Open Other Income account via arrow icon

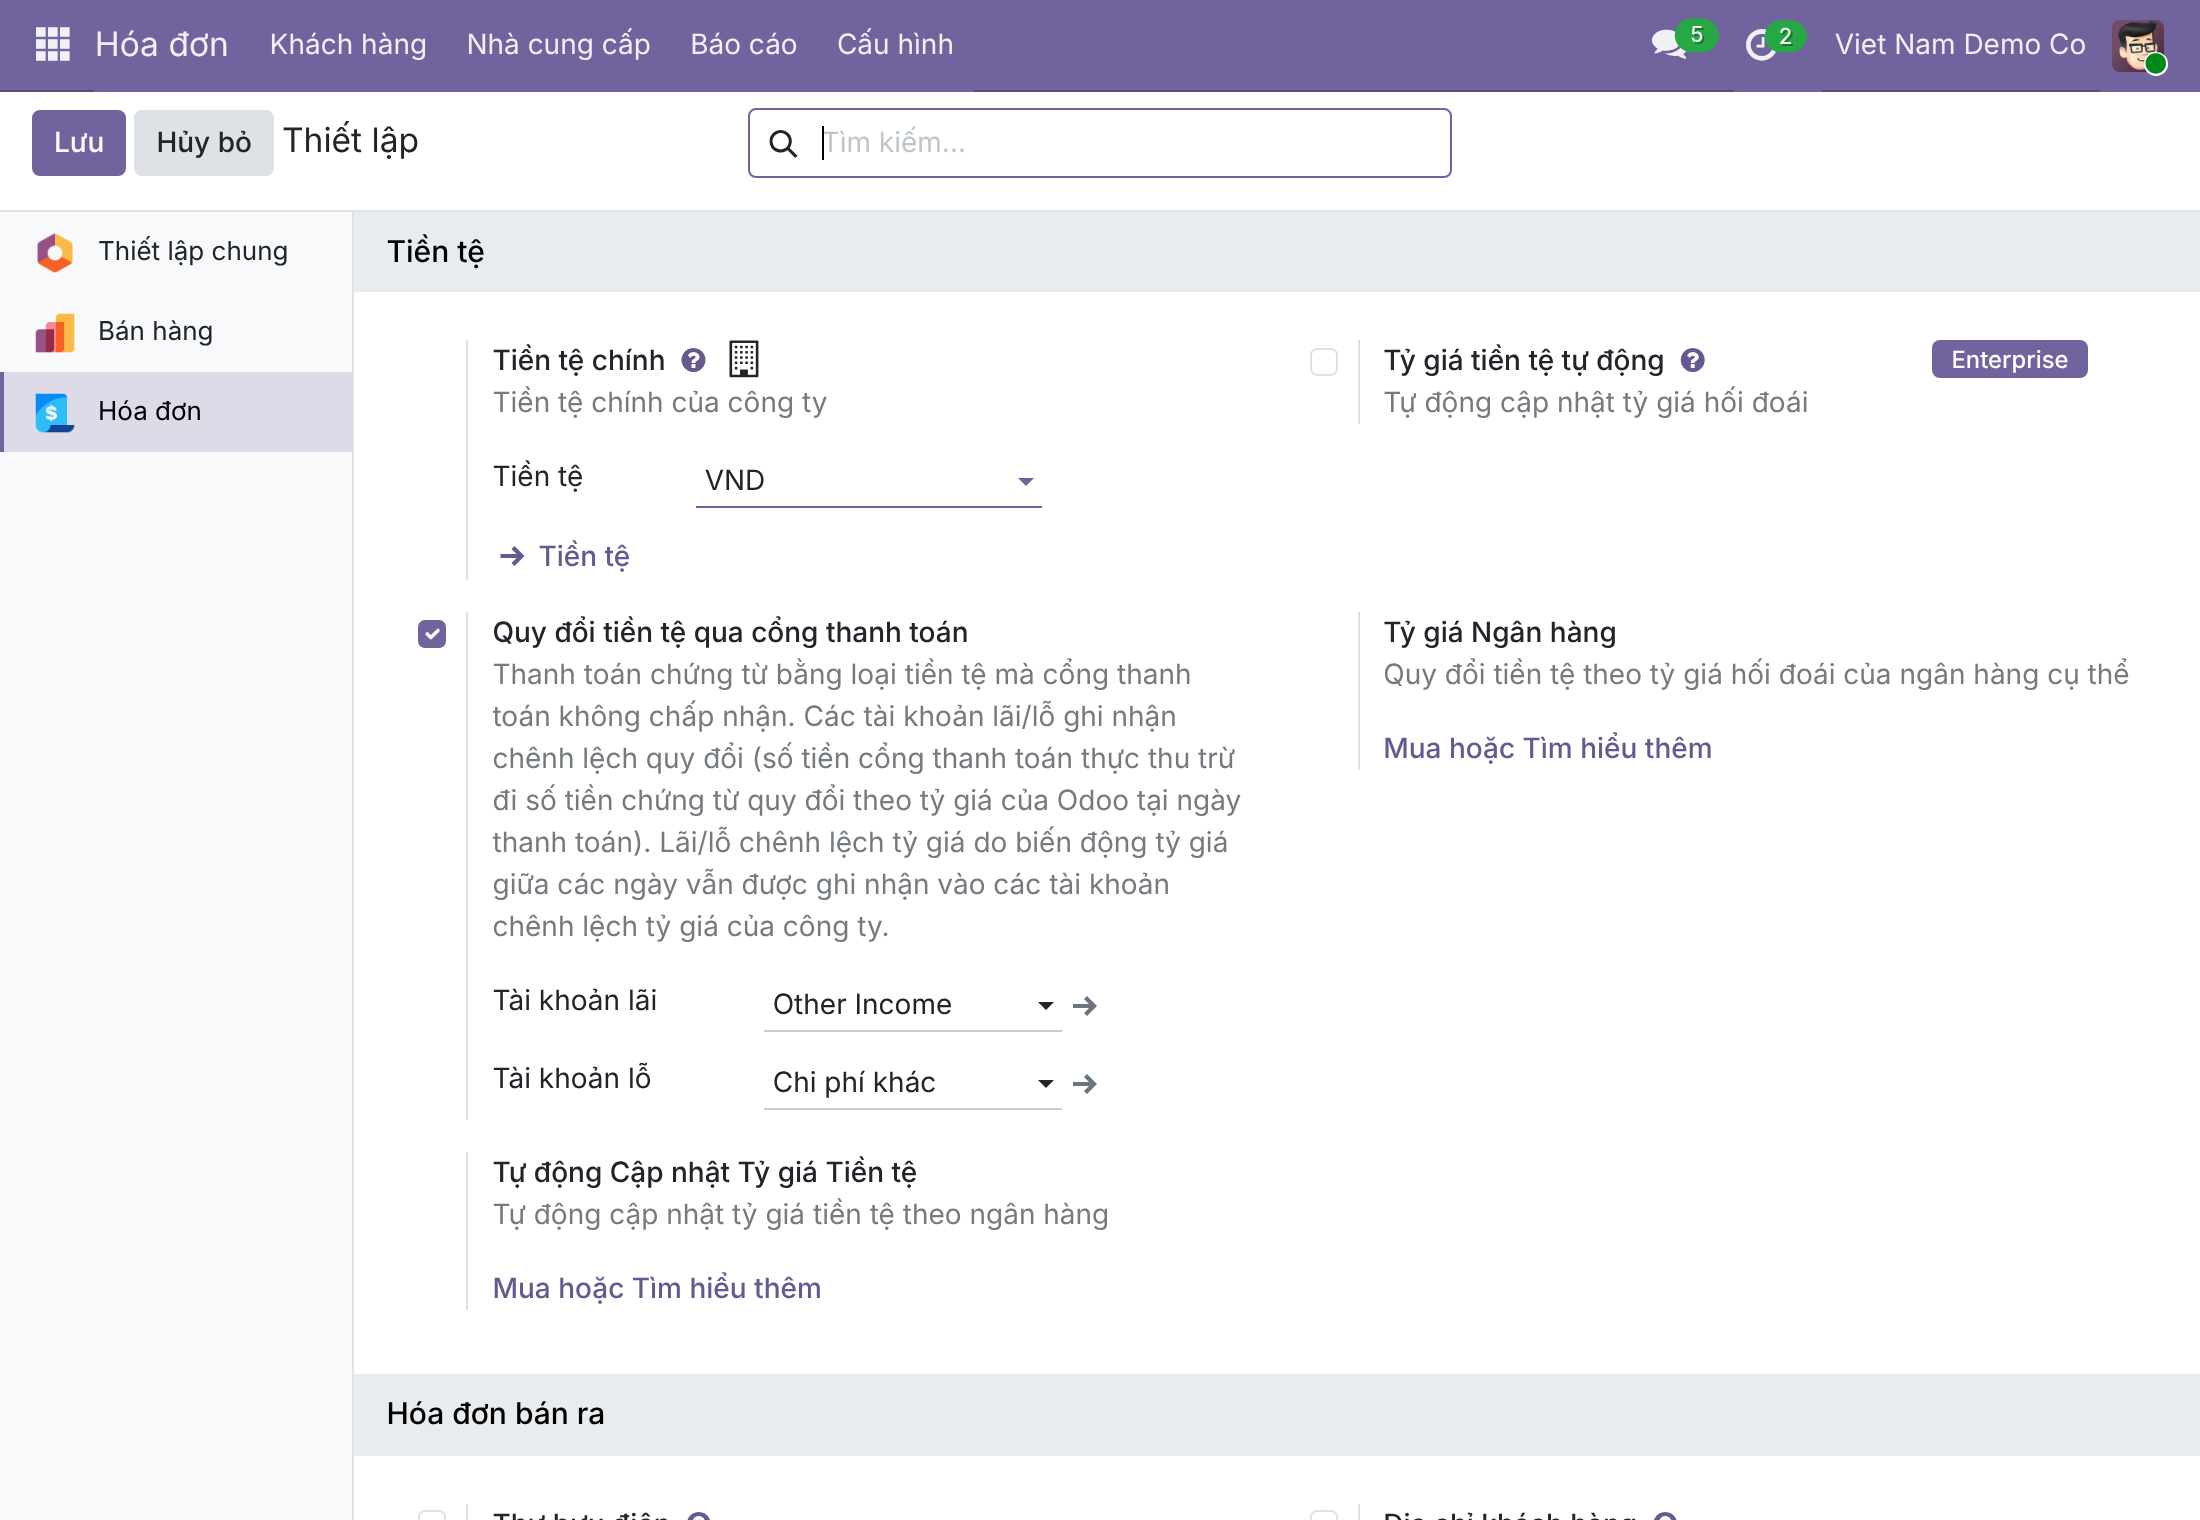(1085, 1005)
